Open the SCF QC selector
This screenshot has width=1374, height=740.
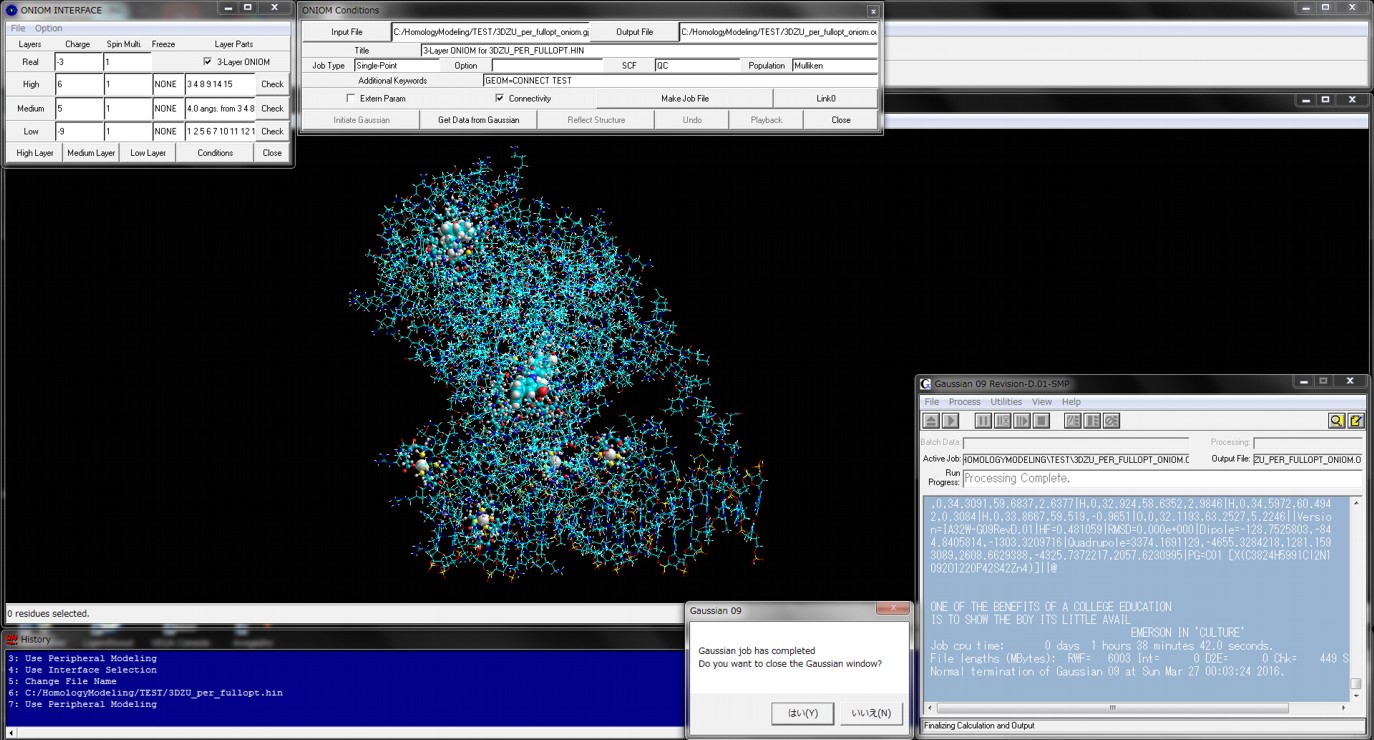pyautogui.click(x=697, y=65)
